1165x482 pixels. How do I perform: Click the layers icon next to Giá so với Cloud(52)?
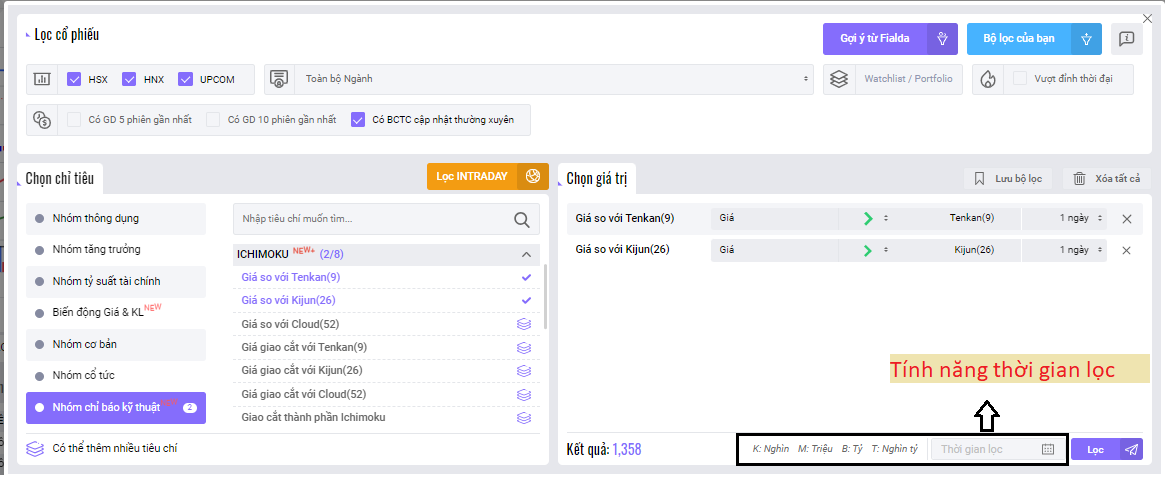[523, 324]
